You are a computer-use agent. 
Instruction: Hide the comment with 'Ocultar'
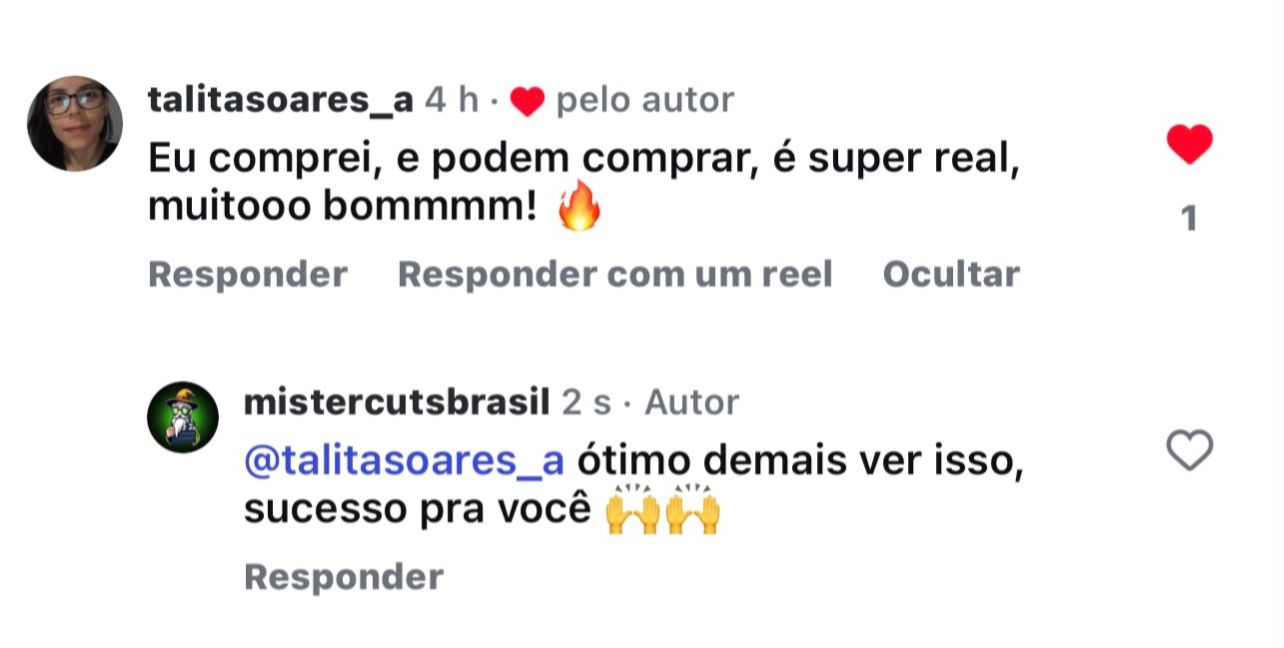[x=951, y=274]
